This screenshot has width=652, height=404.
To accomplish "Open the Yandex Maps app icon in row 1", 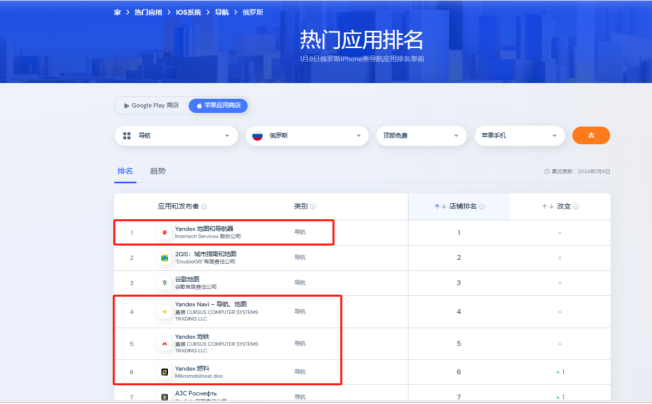I will point(165,232).
